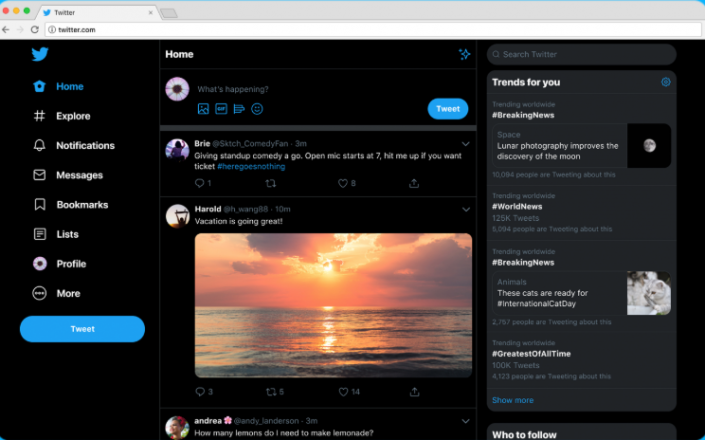
Task: Expand options chevron on Brie's tweet
Action: click(x=466, y=144)
